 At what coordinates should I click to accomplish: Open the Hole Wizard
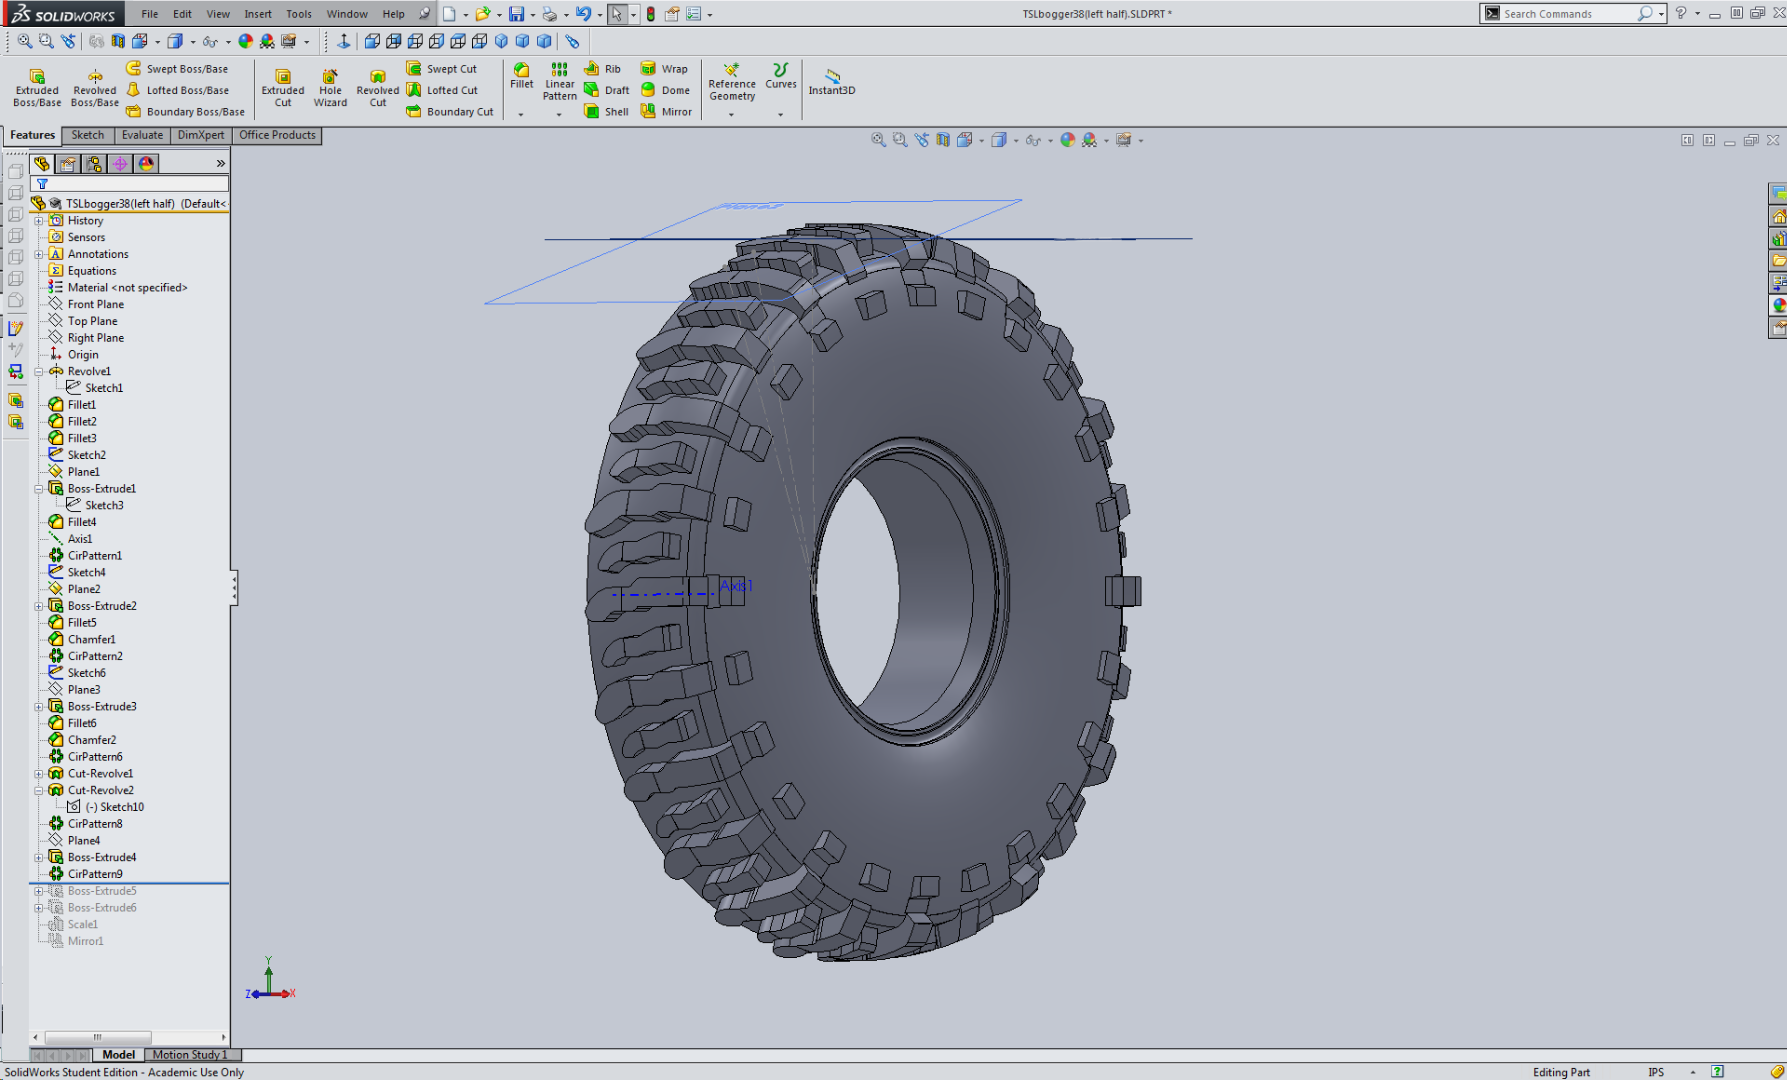pos(330,87)
